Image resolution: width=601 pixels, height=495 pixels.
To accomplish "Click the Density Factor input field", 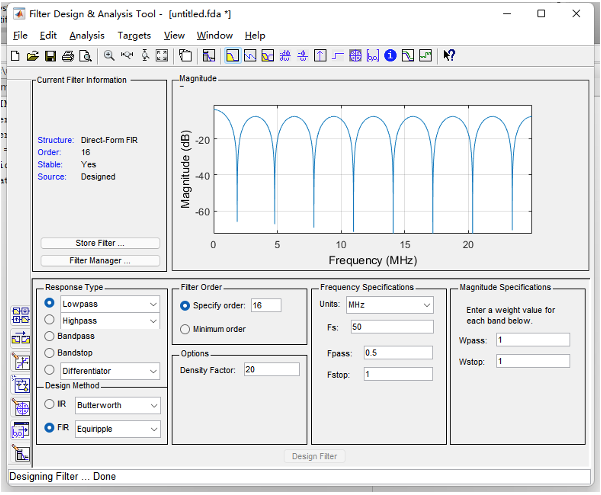I will pos(271,369).
